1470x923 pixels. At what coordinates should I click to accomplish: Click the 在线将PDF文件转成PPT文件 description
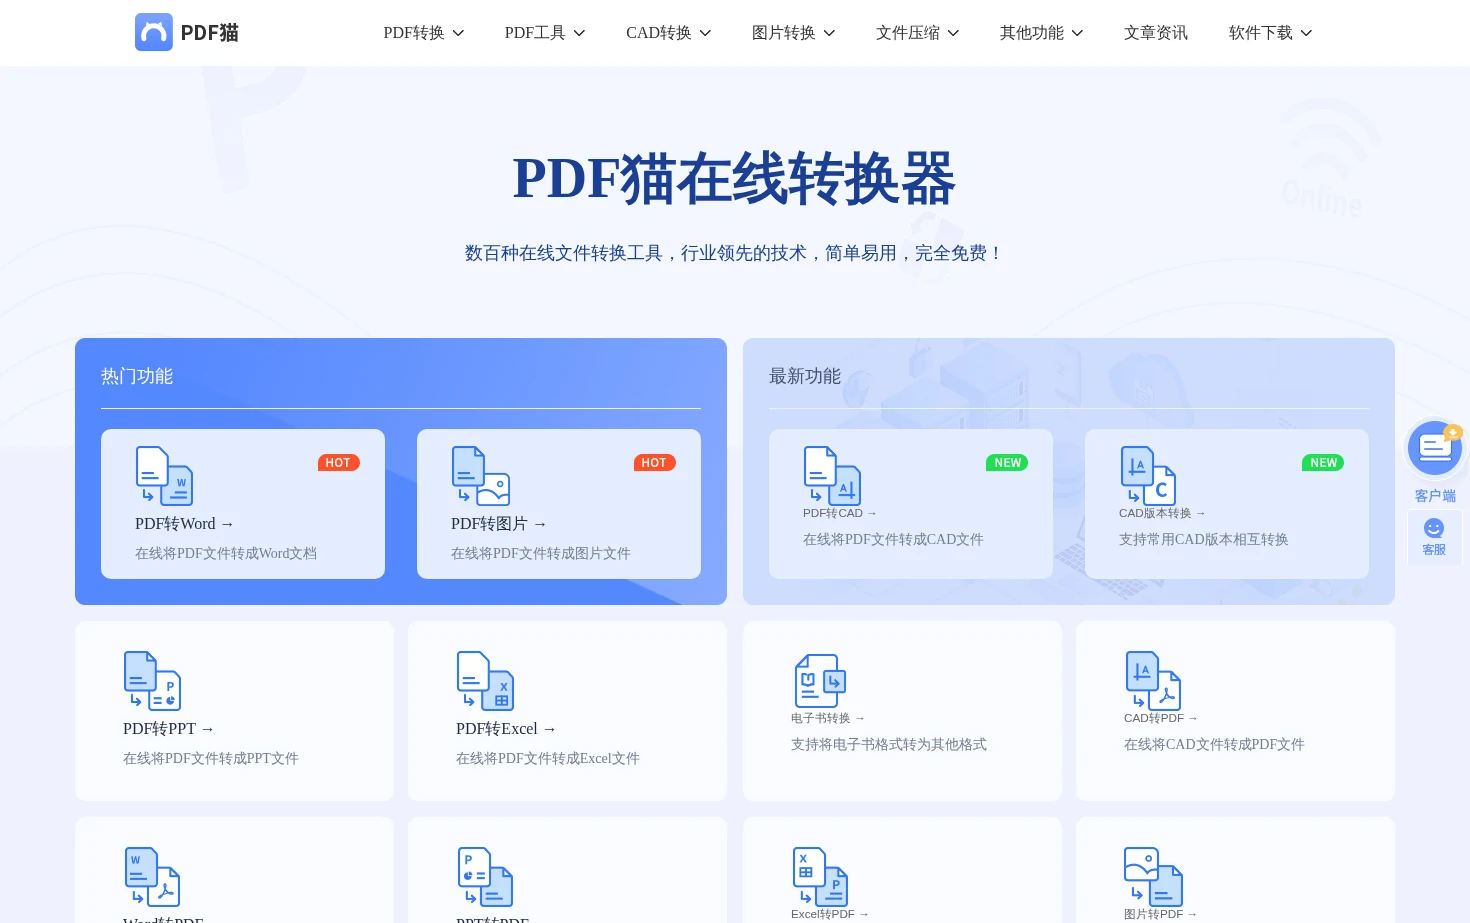211,759
